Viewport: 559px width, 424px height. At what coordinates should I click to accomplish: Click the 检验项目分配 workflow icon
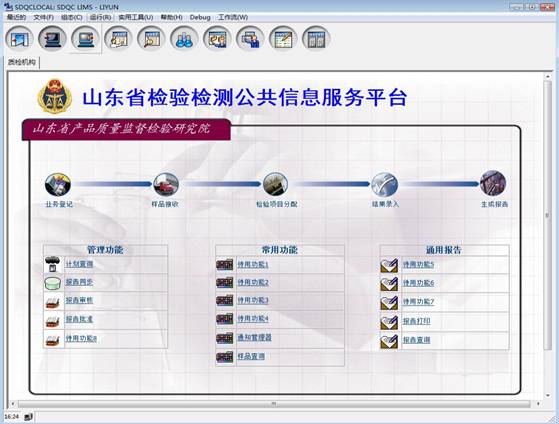275,184
